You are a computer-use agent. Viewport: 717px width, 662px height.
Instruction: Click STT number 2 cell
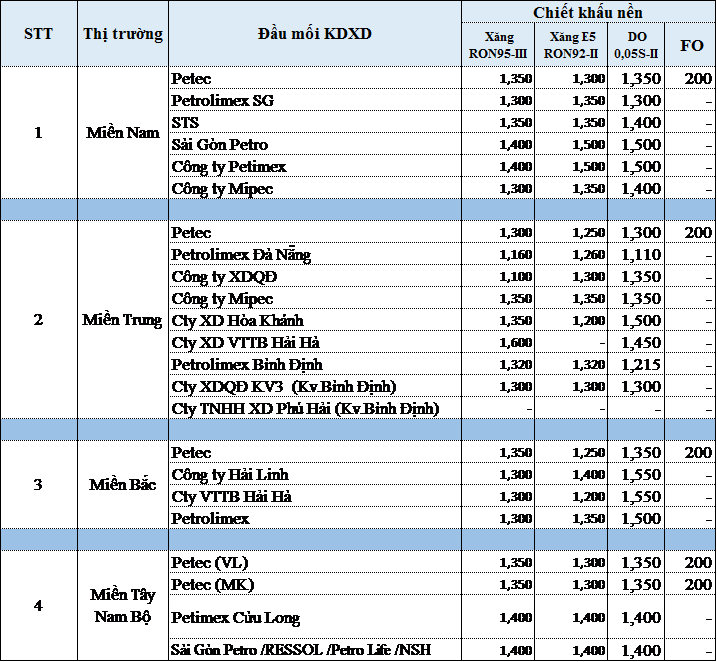[x=39, y=320]
